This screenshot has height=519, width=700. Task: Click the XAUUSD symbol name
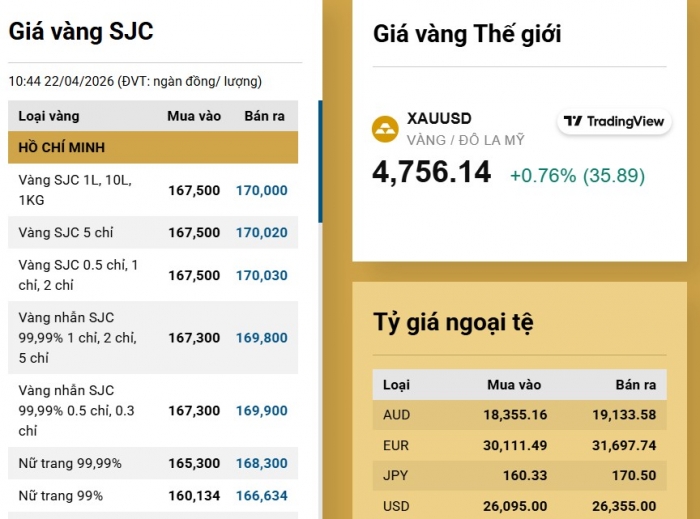[x=439, y=118]
